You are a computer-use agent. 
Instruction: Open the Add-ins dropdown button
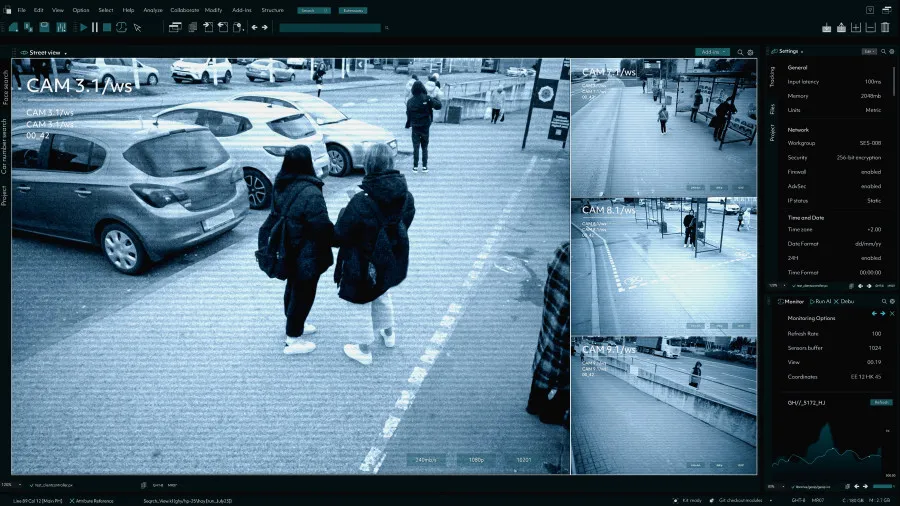pos(711,52)
